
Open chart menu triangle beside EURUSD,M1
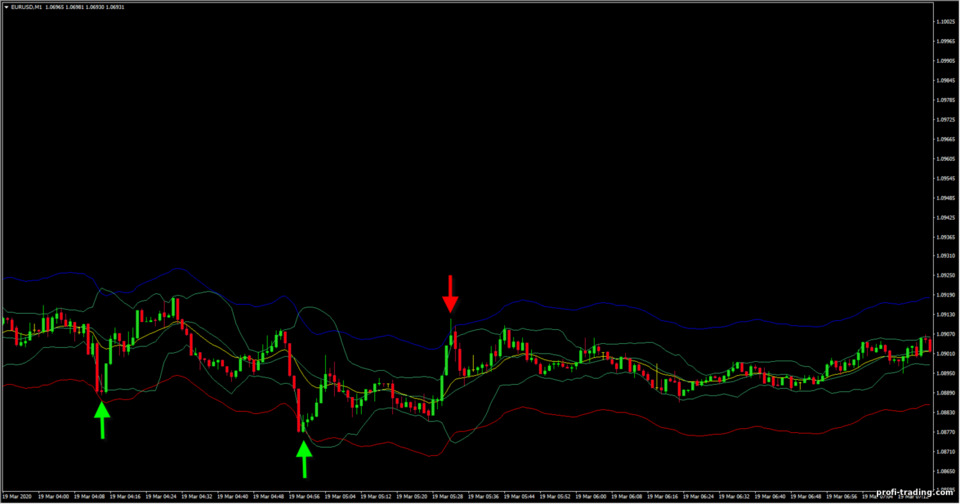pos(6,7)
